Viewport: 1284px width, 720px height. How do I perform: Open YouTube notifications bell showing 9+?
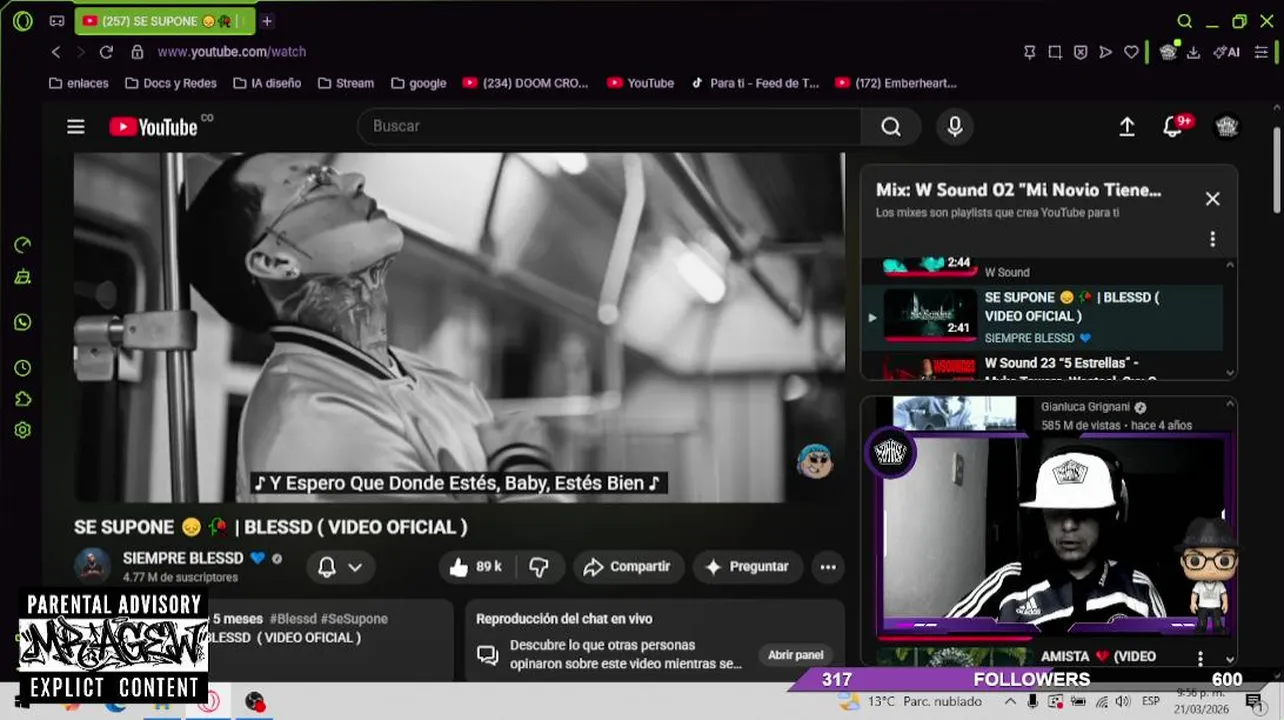1174,126
